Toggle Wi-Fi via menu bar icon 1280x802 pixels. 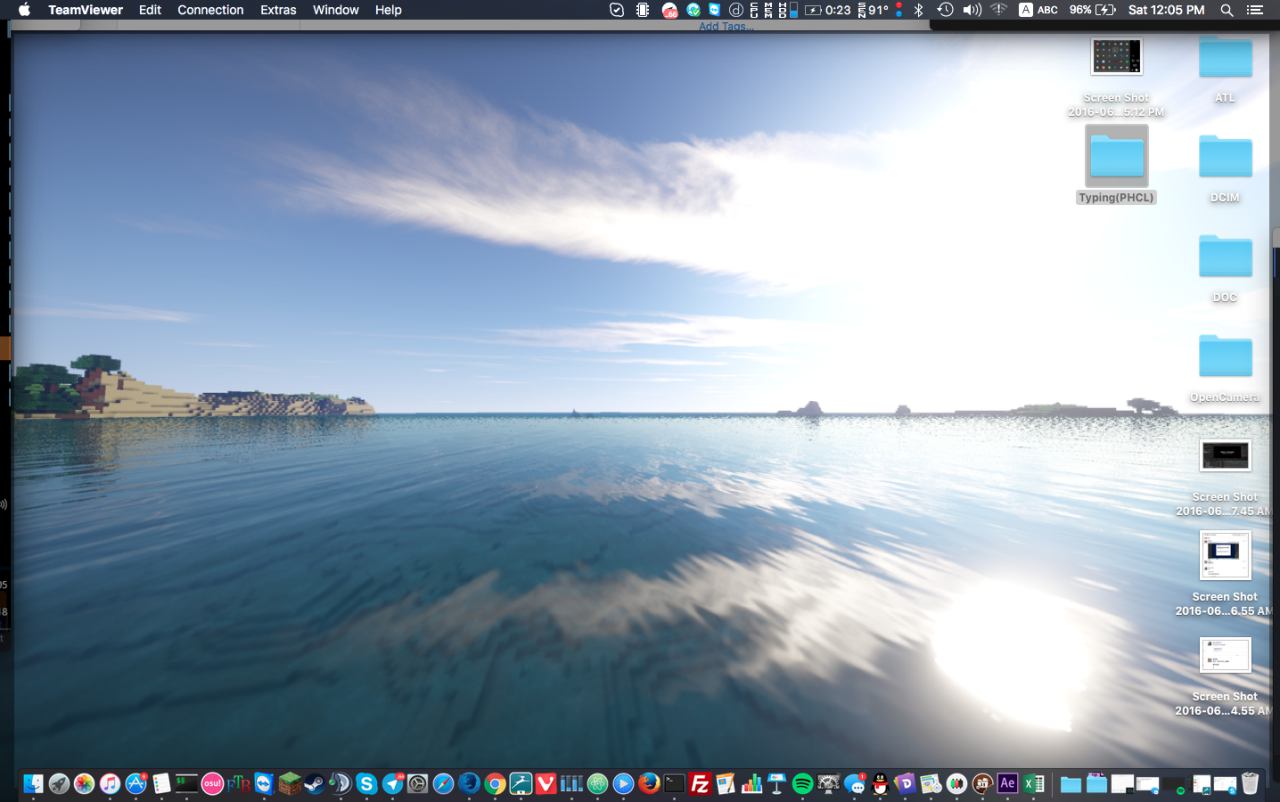pyautogui.click(x=998, y=10)
